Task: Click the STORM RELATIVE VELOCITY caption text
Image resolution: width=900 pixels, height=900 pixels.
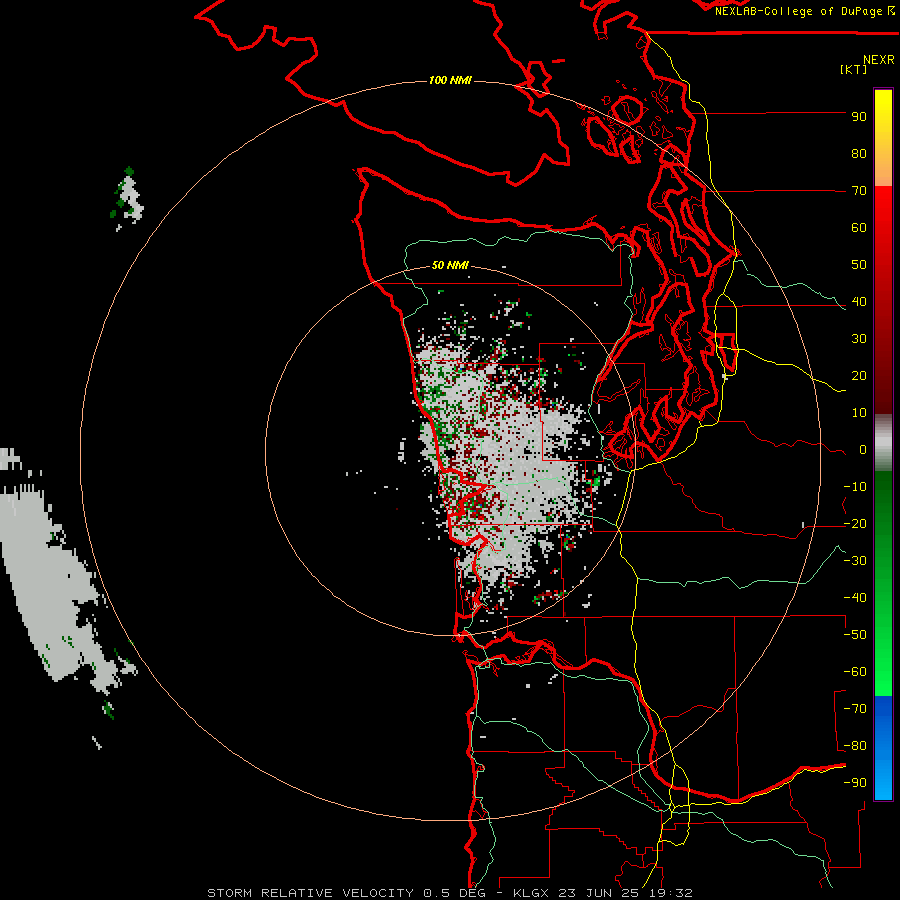Action: point(310,893)
